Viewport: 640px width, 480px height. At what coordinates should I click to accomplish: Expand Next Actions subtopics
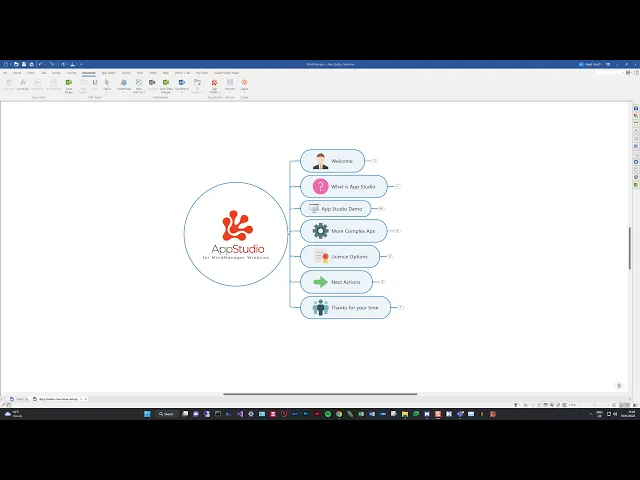click(382, 282)
